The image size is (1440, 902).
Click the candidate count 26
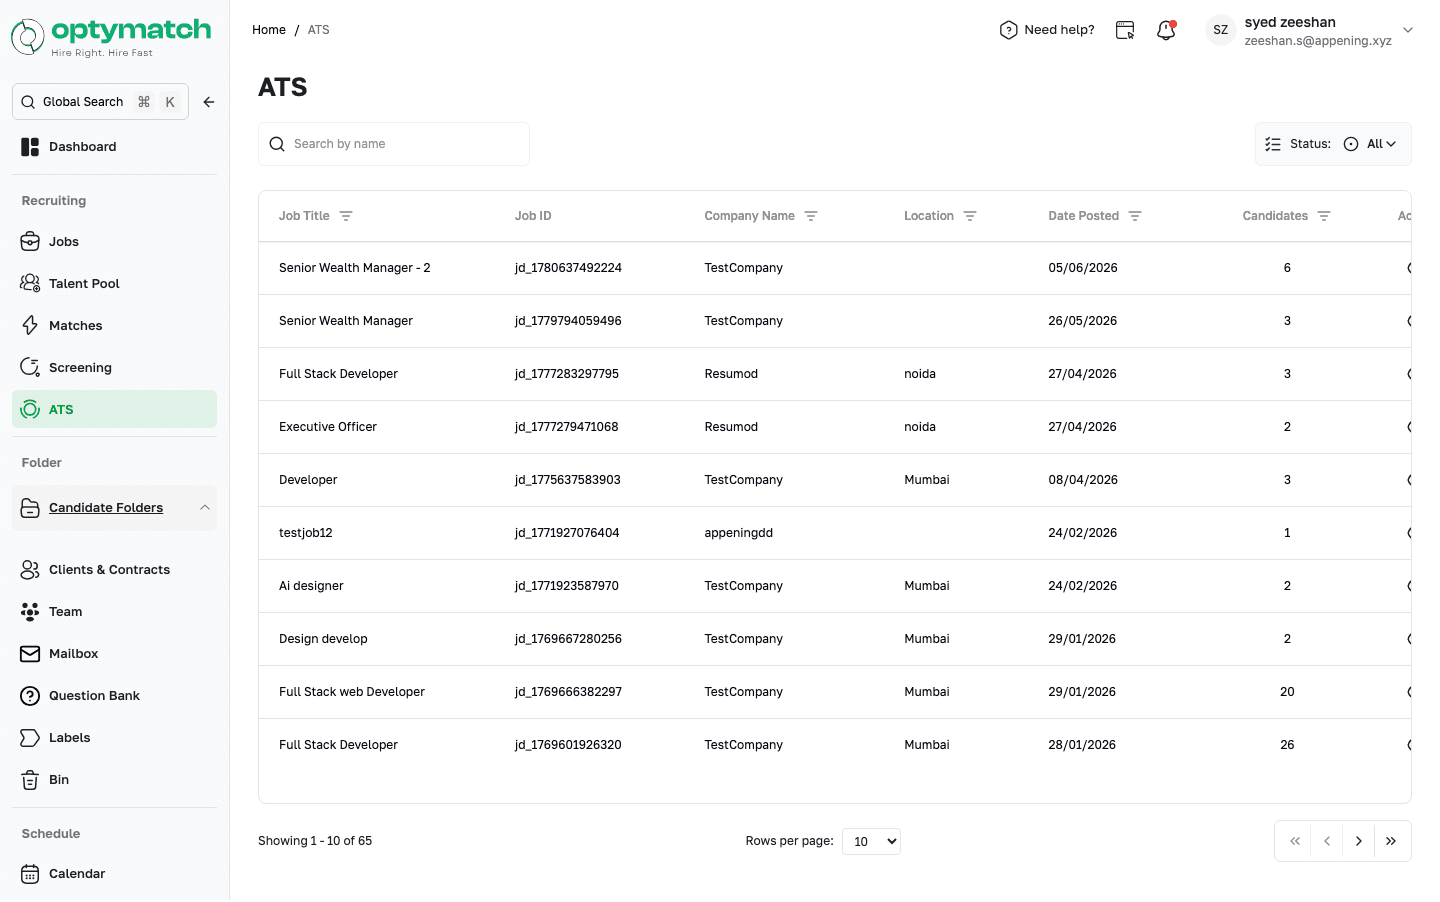pos(1287,745)
